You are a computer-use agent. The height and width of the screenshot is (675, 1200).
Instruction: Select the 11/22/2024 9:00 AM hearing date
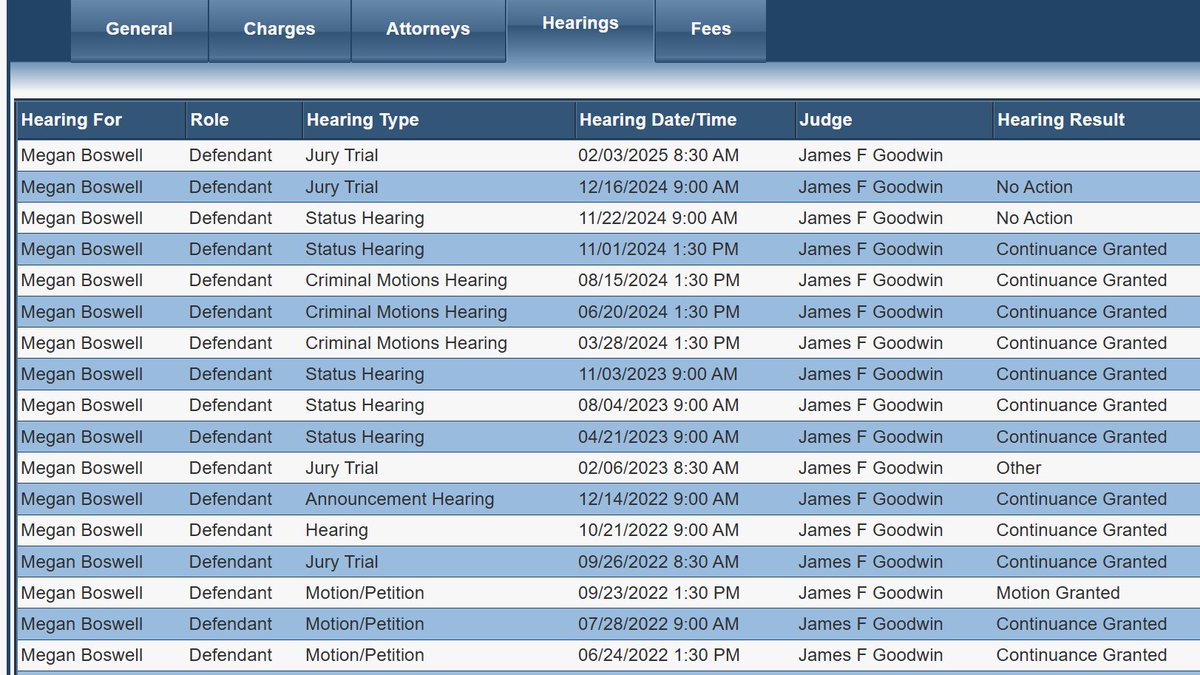(x=658, y=218)
